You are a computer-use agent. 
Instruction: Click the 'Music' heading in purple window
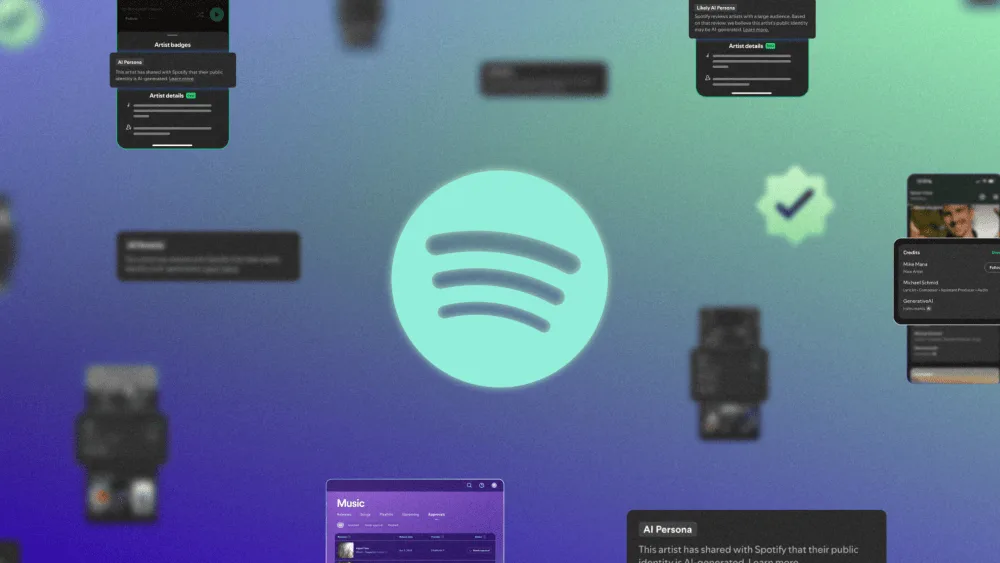(x=351, y=503)
